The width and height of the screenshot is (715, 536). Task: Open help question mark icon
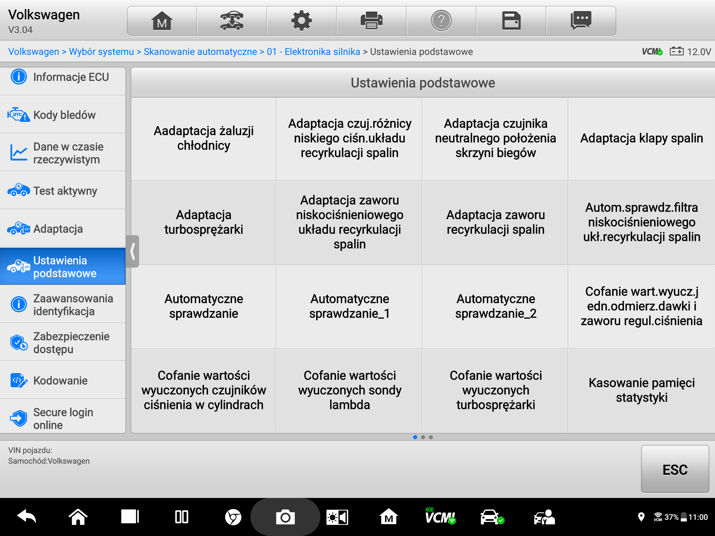click(441, 21)
